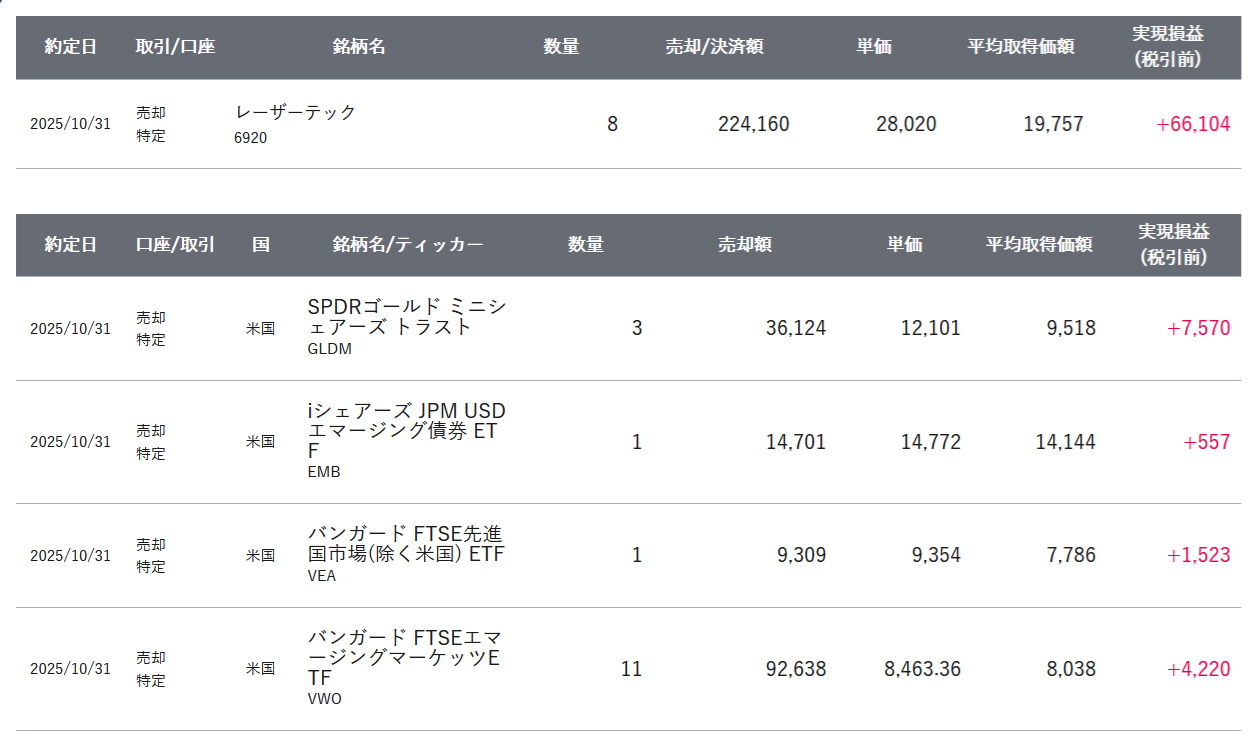Select the 口座/取引 column header
The height and width of the screenshot is (742, 1258).
(175, 245)
